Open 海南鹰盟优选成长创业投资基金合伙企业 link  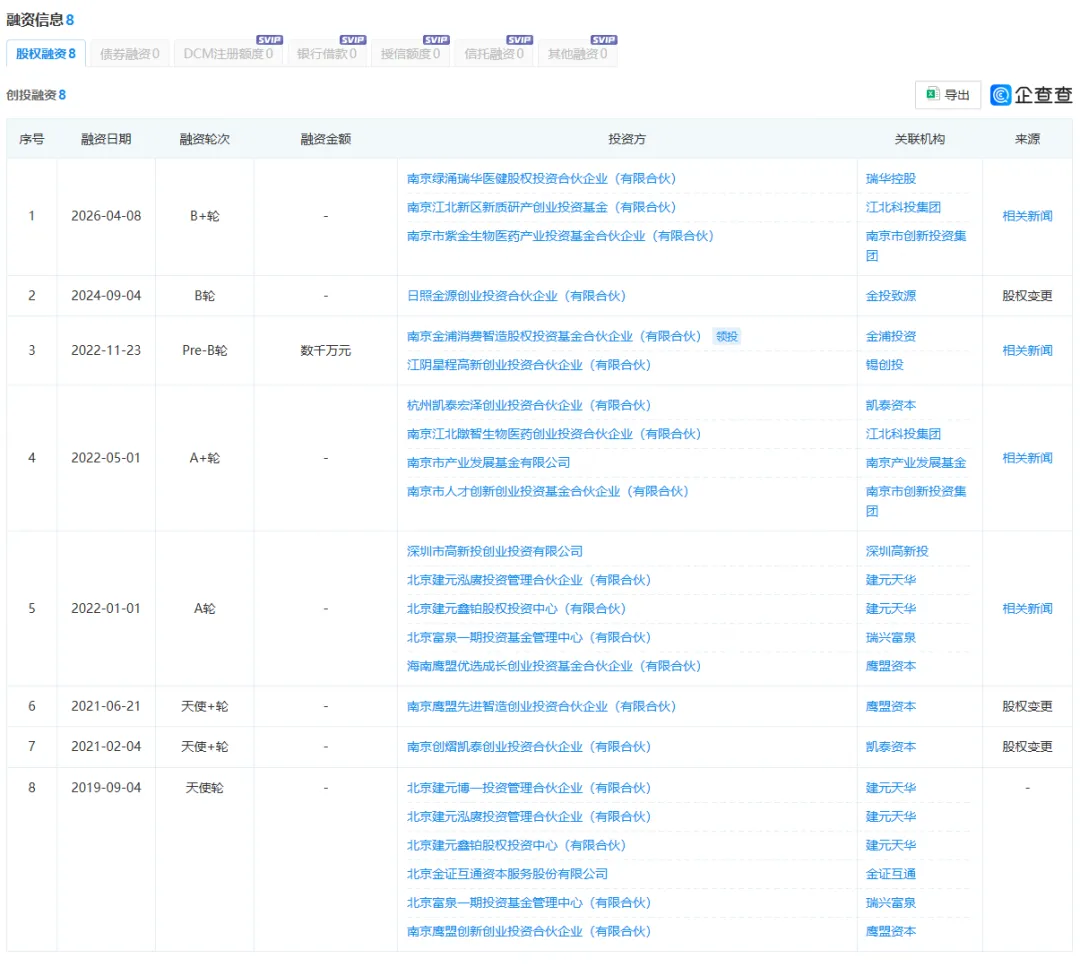tap(554, 666)
